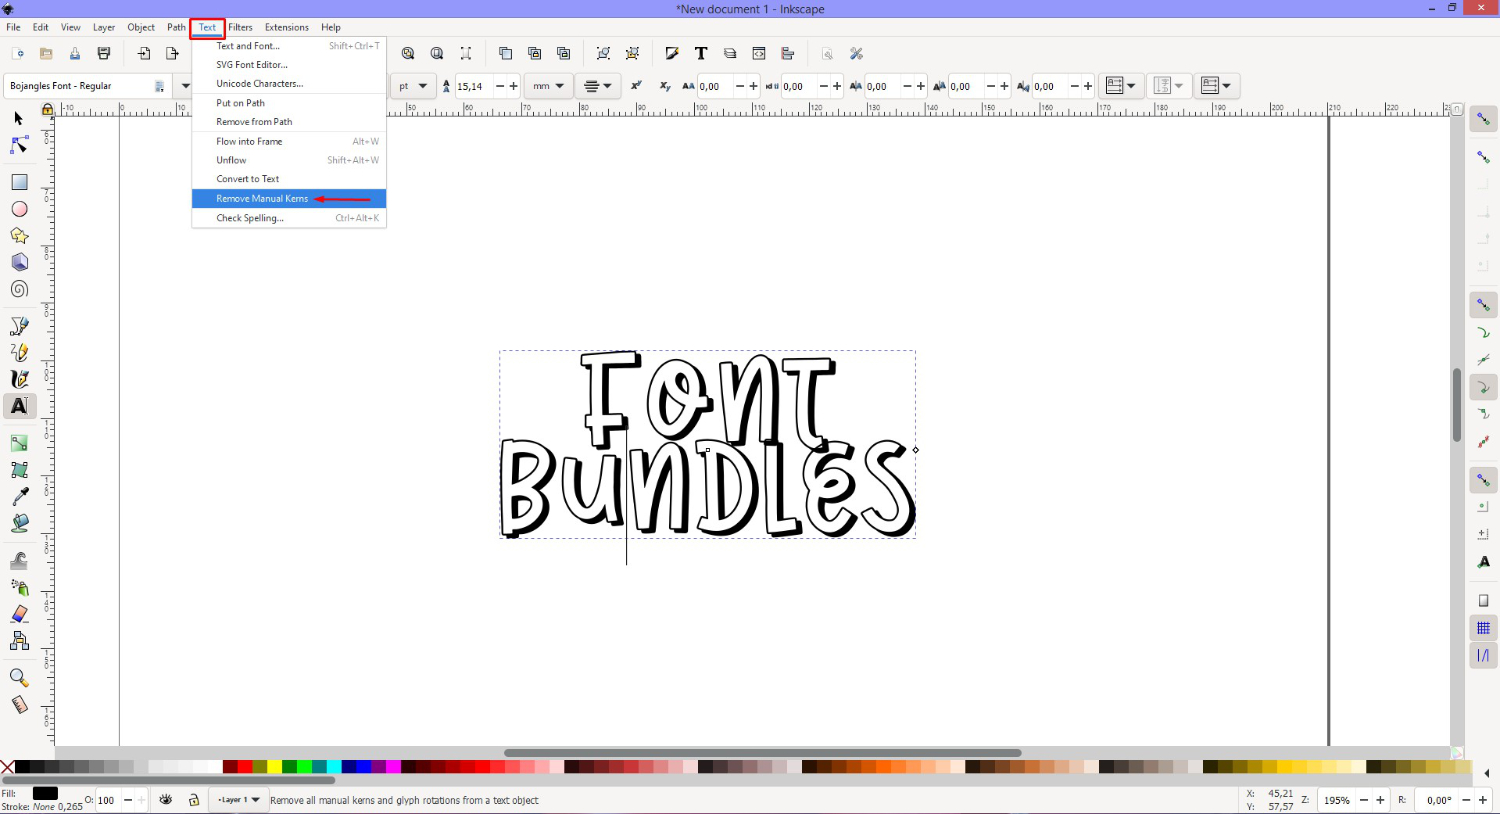Click the Open file folder icon
Screen dimensions: 1500x814
[x=46, y=54]
